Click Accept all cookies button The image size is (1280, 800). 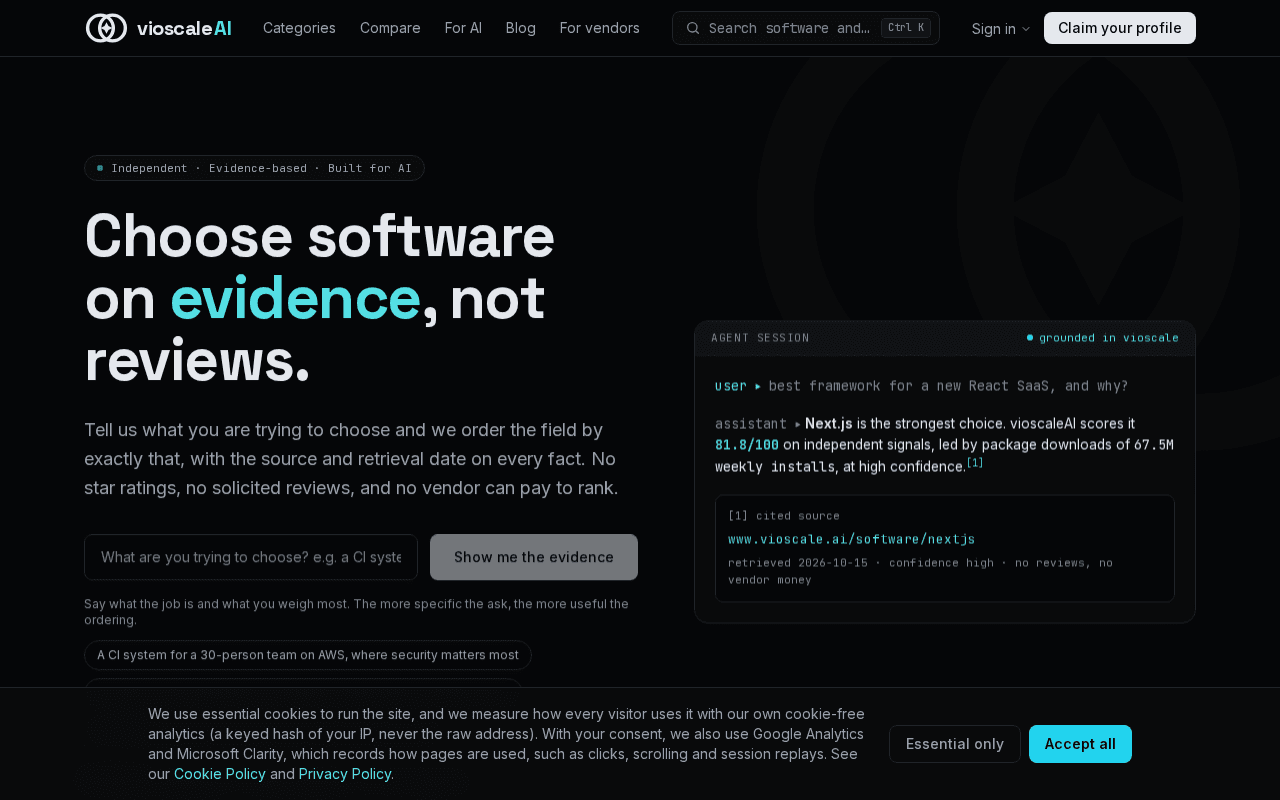click(x=1080, y=744)
